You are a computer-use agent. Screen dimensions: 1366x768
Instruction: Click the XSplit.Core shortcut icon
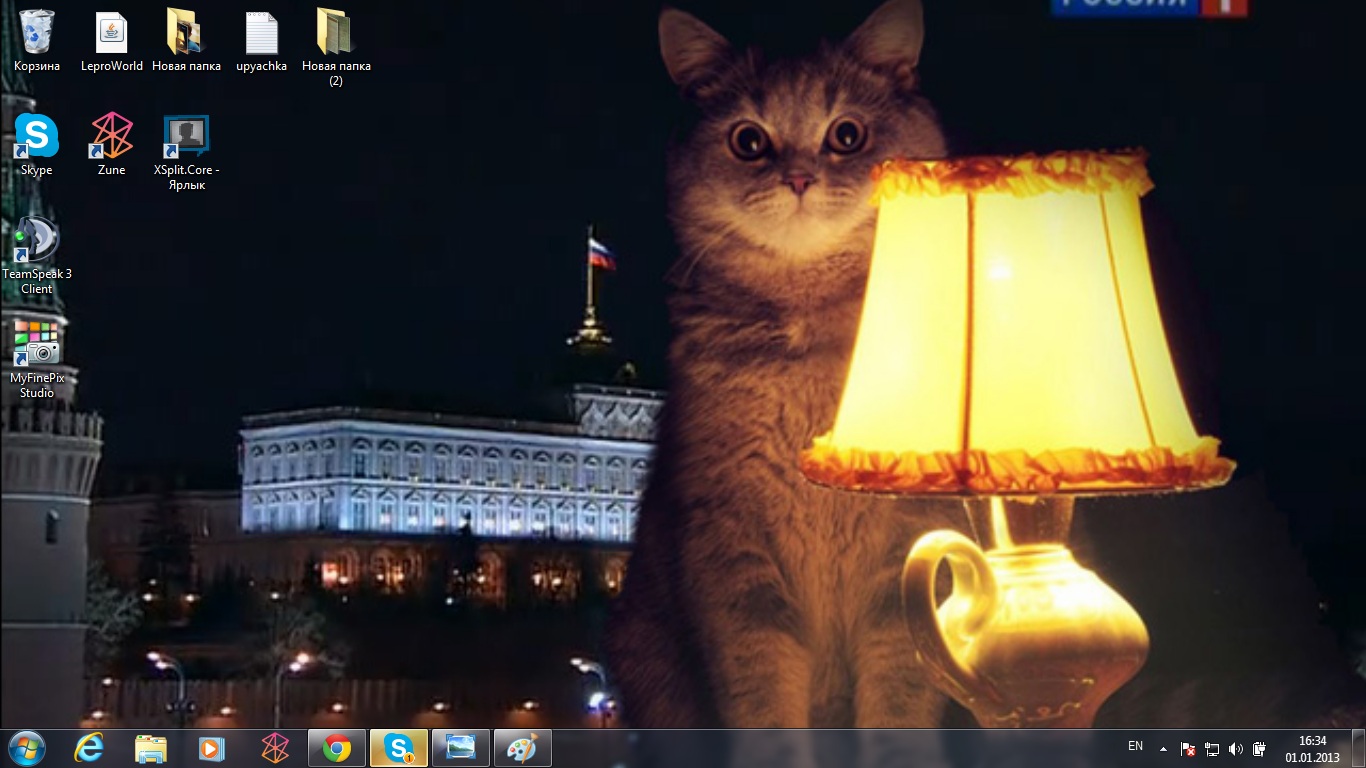[186, 137]
